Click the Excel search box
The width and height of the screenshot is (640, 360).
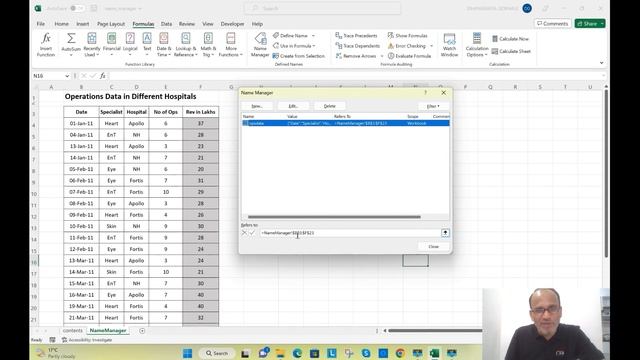pos(322,8)
